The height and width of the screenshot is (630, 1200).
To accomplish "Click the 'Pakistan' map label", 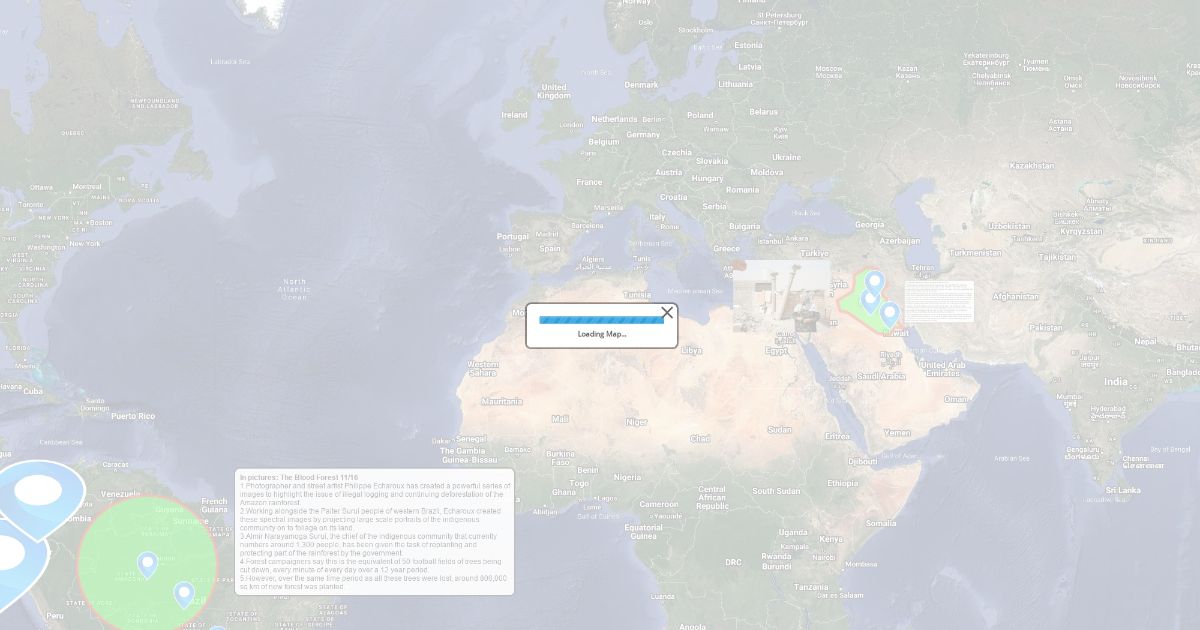I will click(x=1046, y=327).
